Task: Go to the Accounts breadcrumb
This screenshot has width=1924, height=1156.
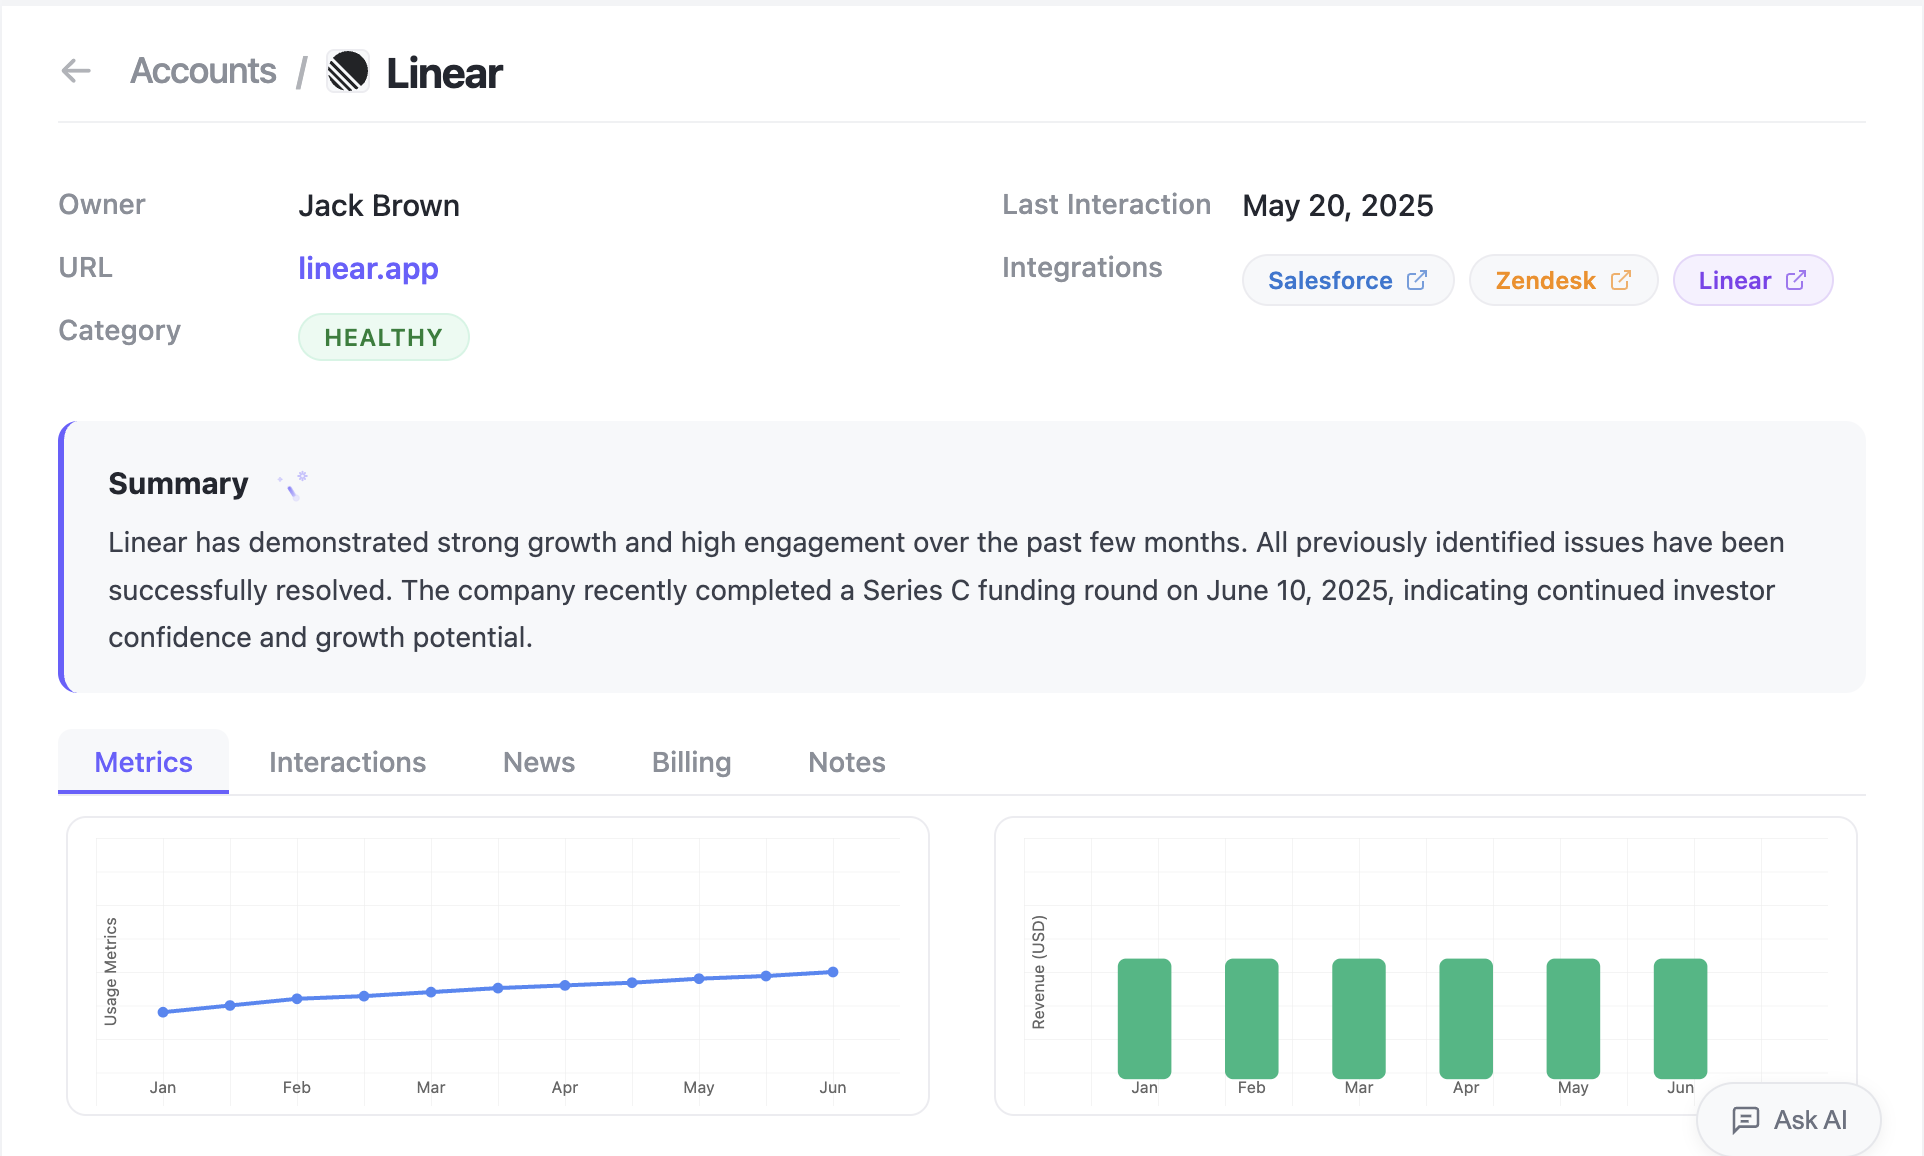Action: pos(203,71)
